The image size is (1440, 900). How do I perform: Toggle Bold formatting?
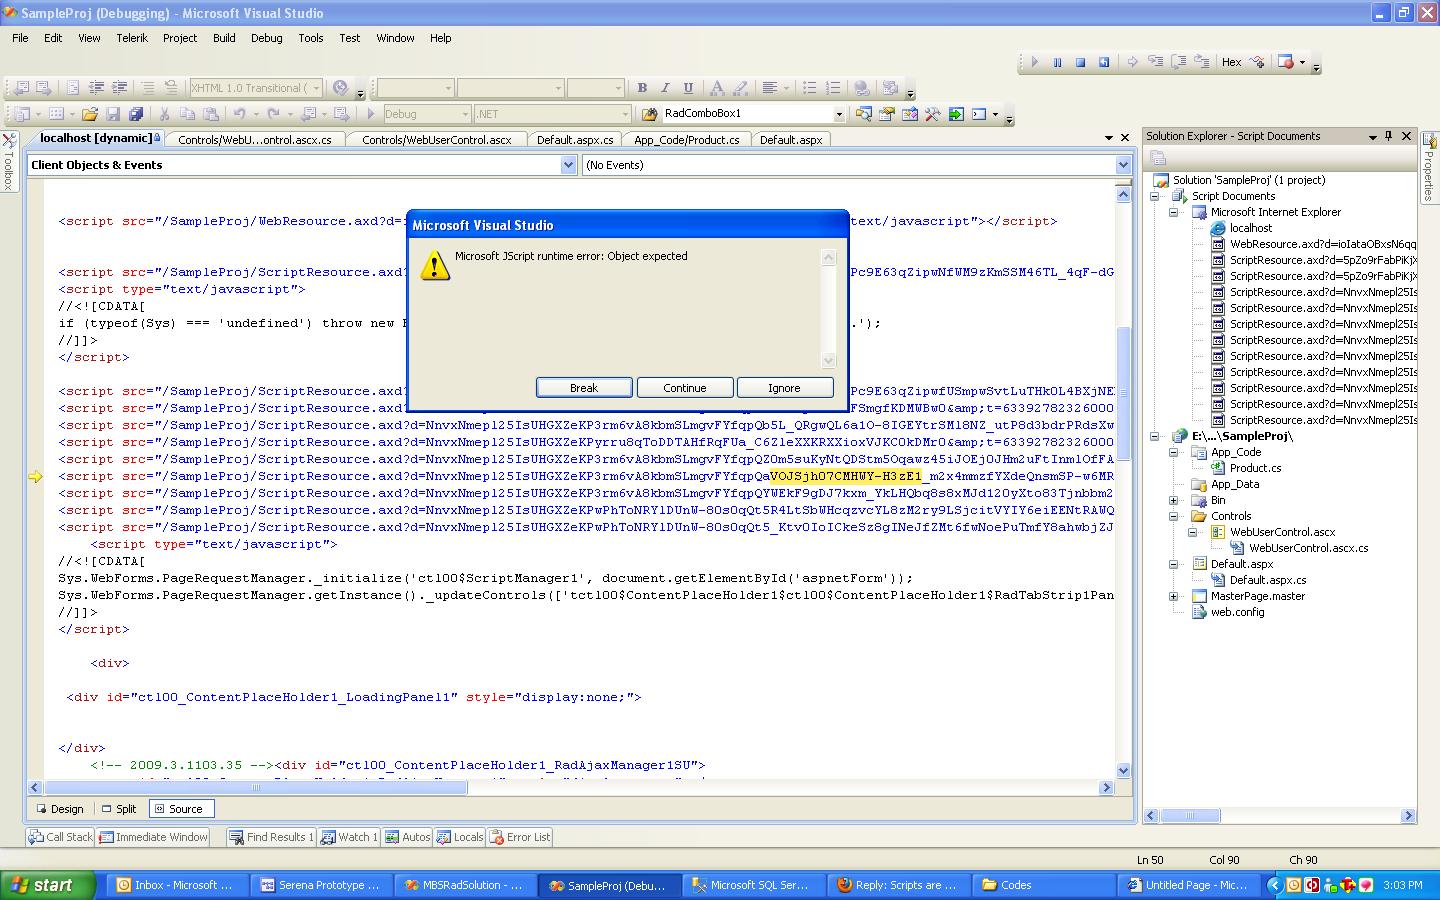(x=642, y=88)
